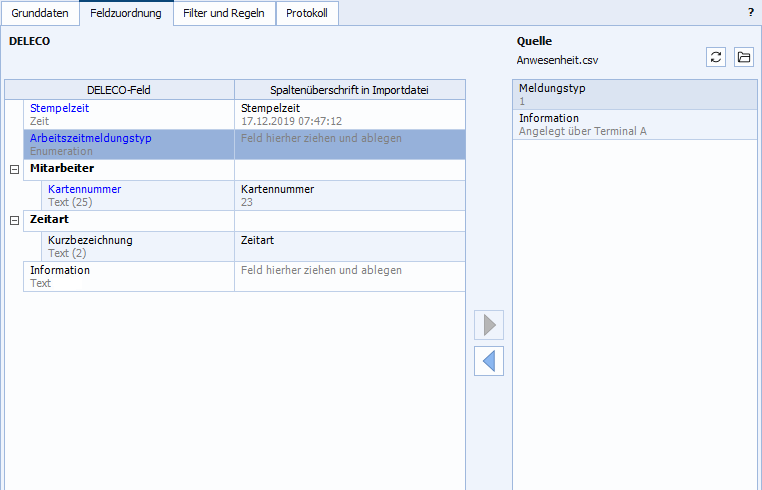Click the Kartennummer field link
The image size is (762, 490).
click(84, 189)
